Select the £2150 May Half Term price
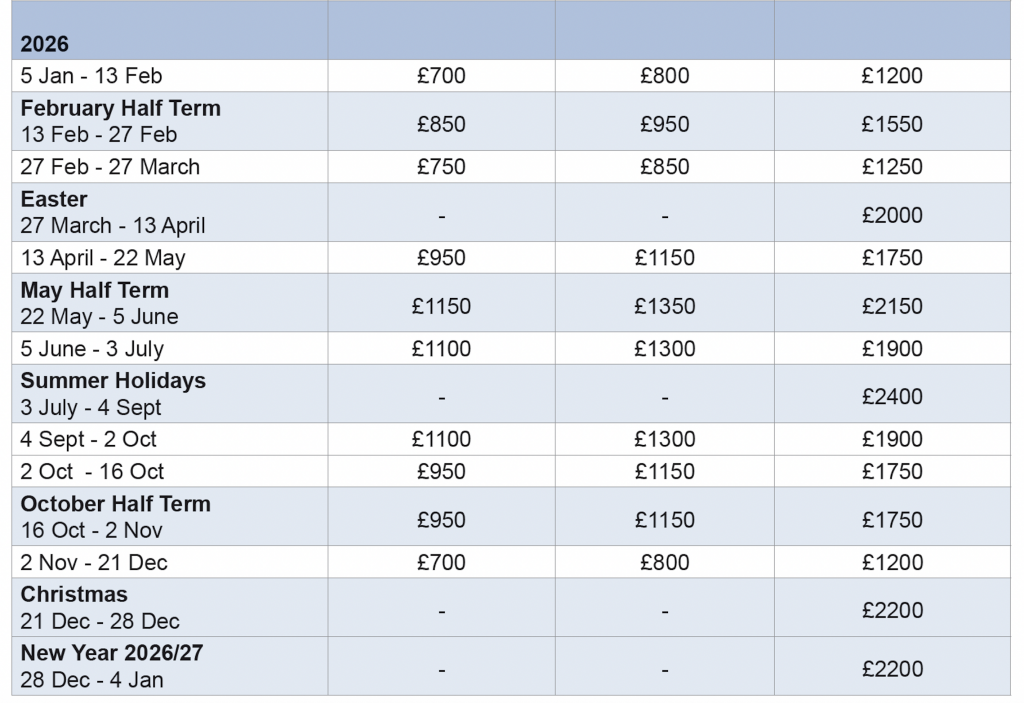This screenshot has width=1024, height=703. click(x=891, y=306)
